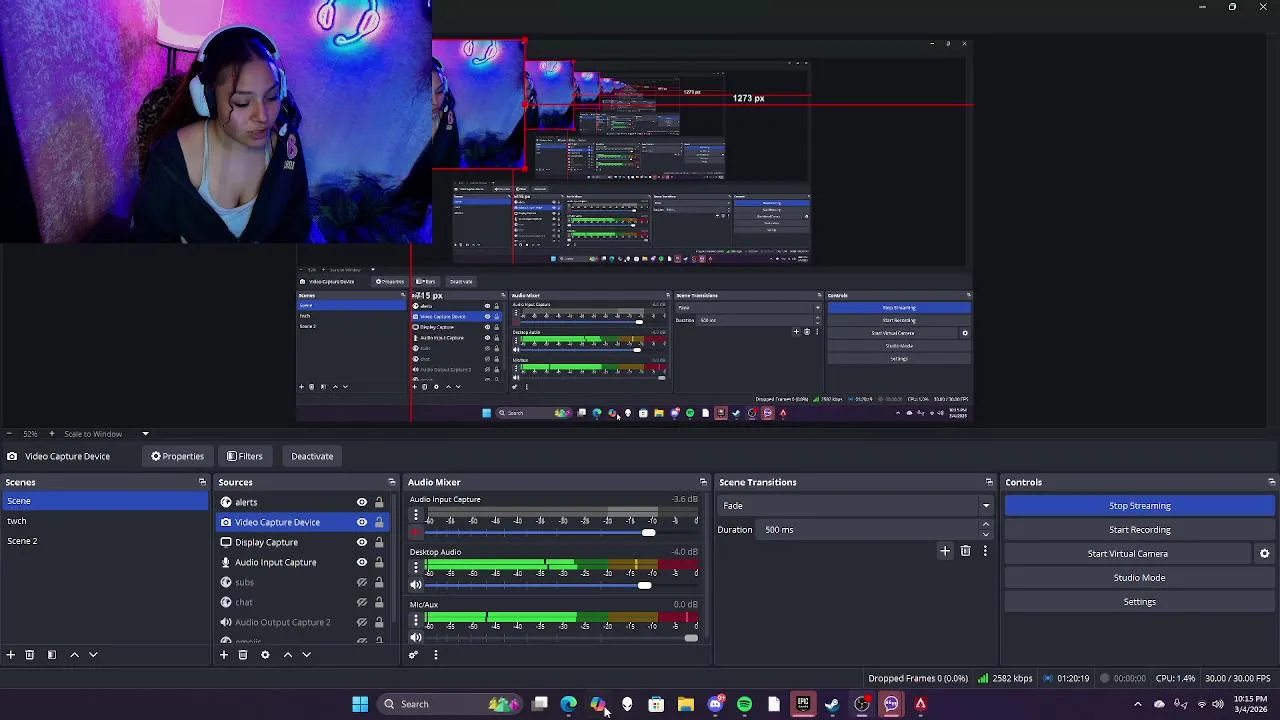Image resolution: width=1280 pixels, height=720 pixels.
Task: Hide the Display Capture source
Action: point(362,542)
